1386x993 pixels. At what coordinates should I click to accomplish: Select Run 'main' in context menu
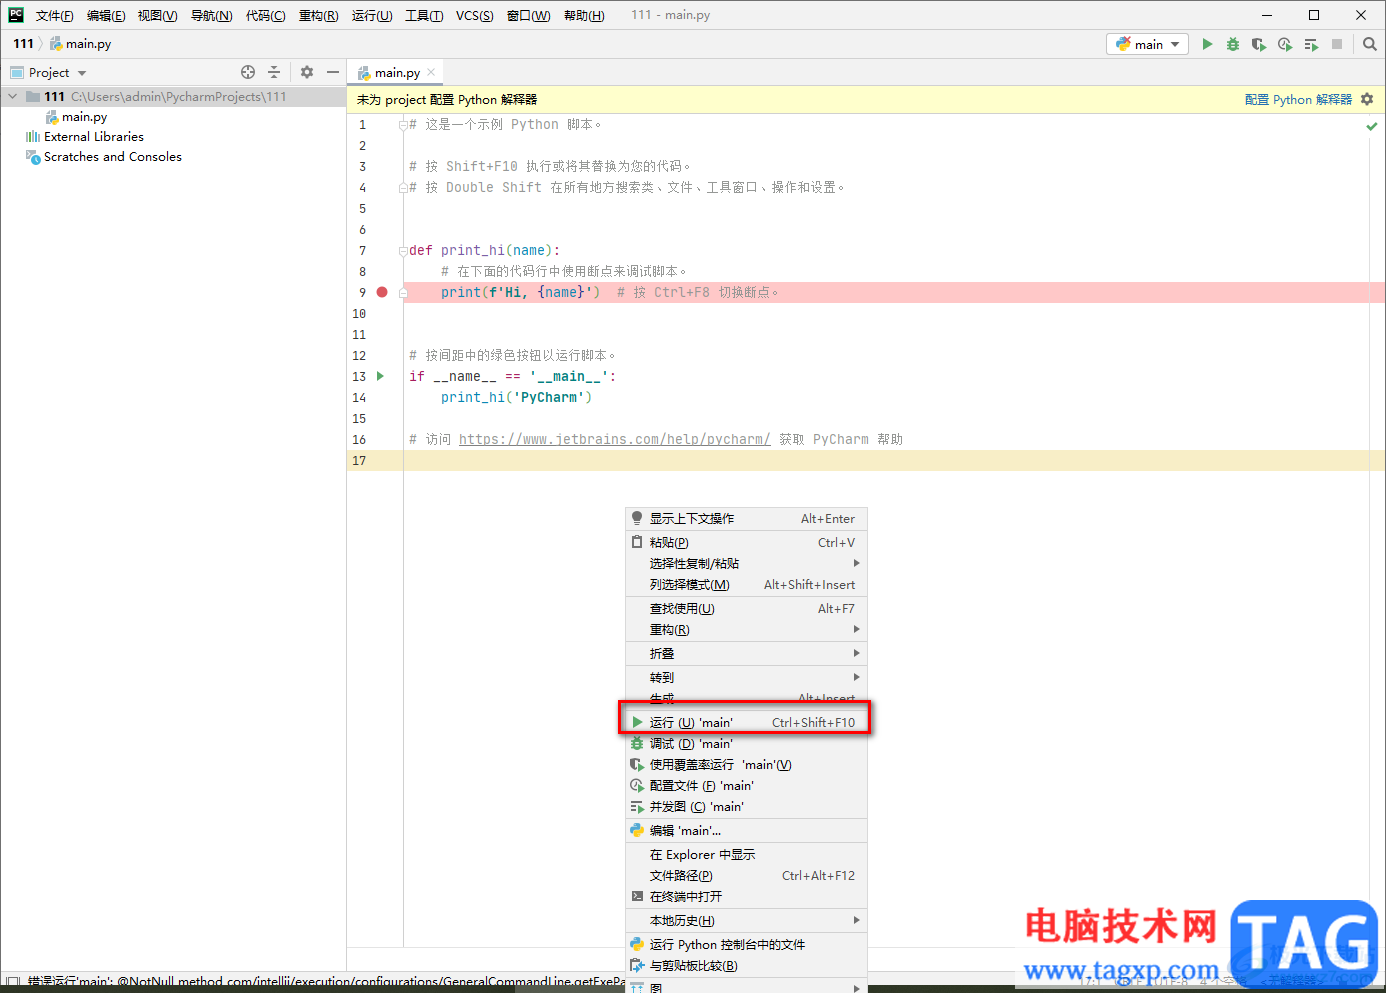click(746, 722)
